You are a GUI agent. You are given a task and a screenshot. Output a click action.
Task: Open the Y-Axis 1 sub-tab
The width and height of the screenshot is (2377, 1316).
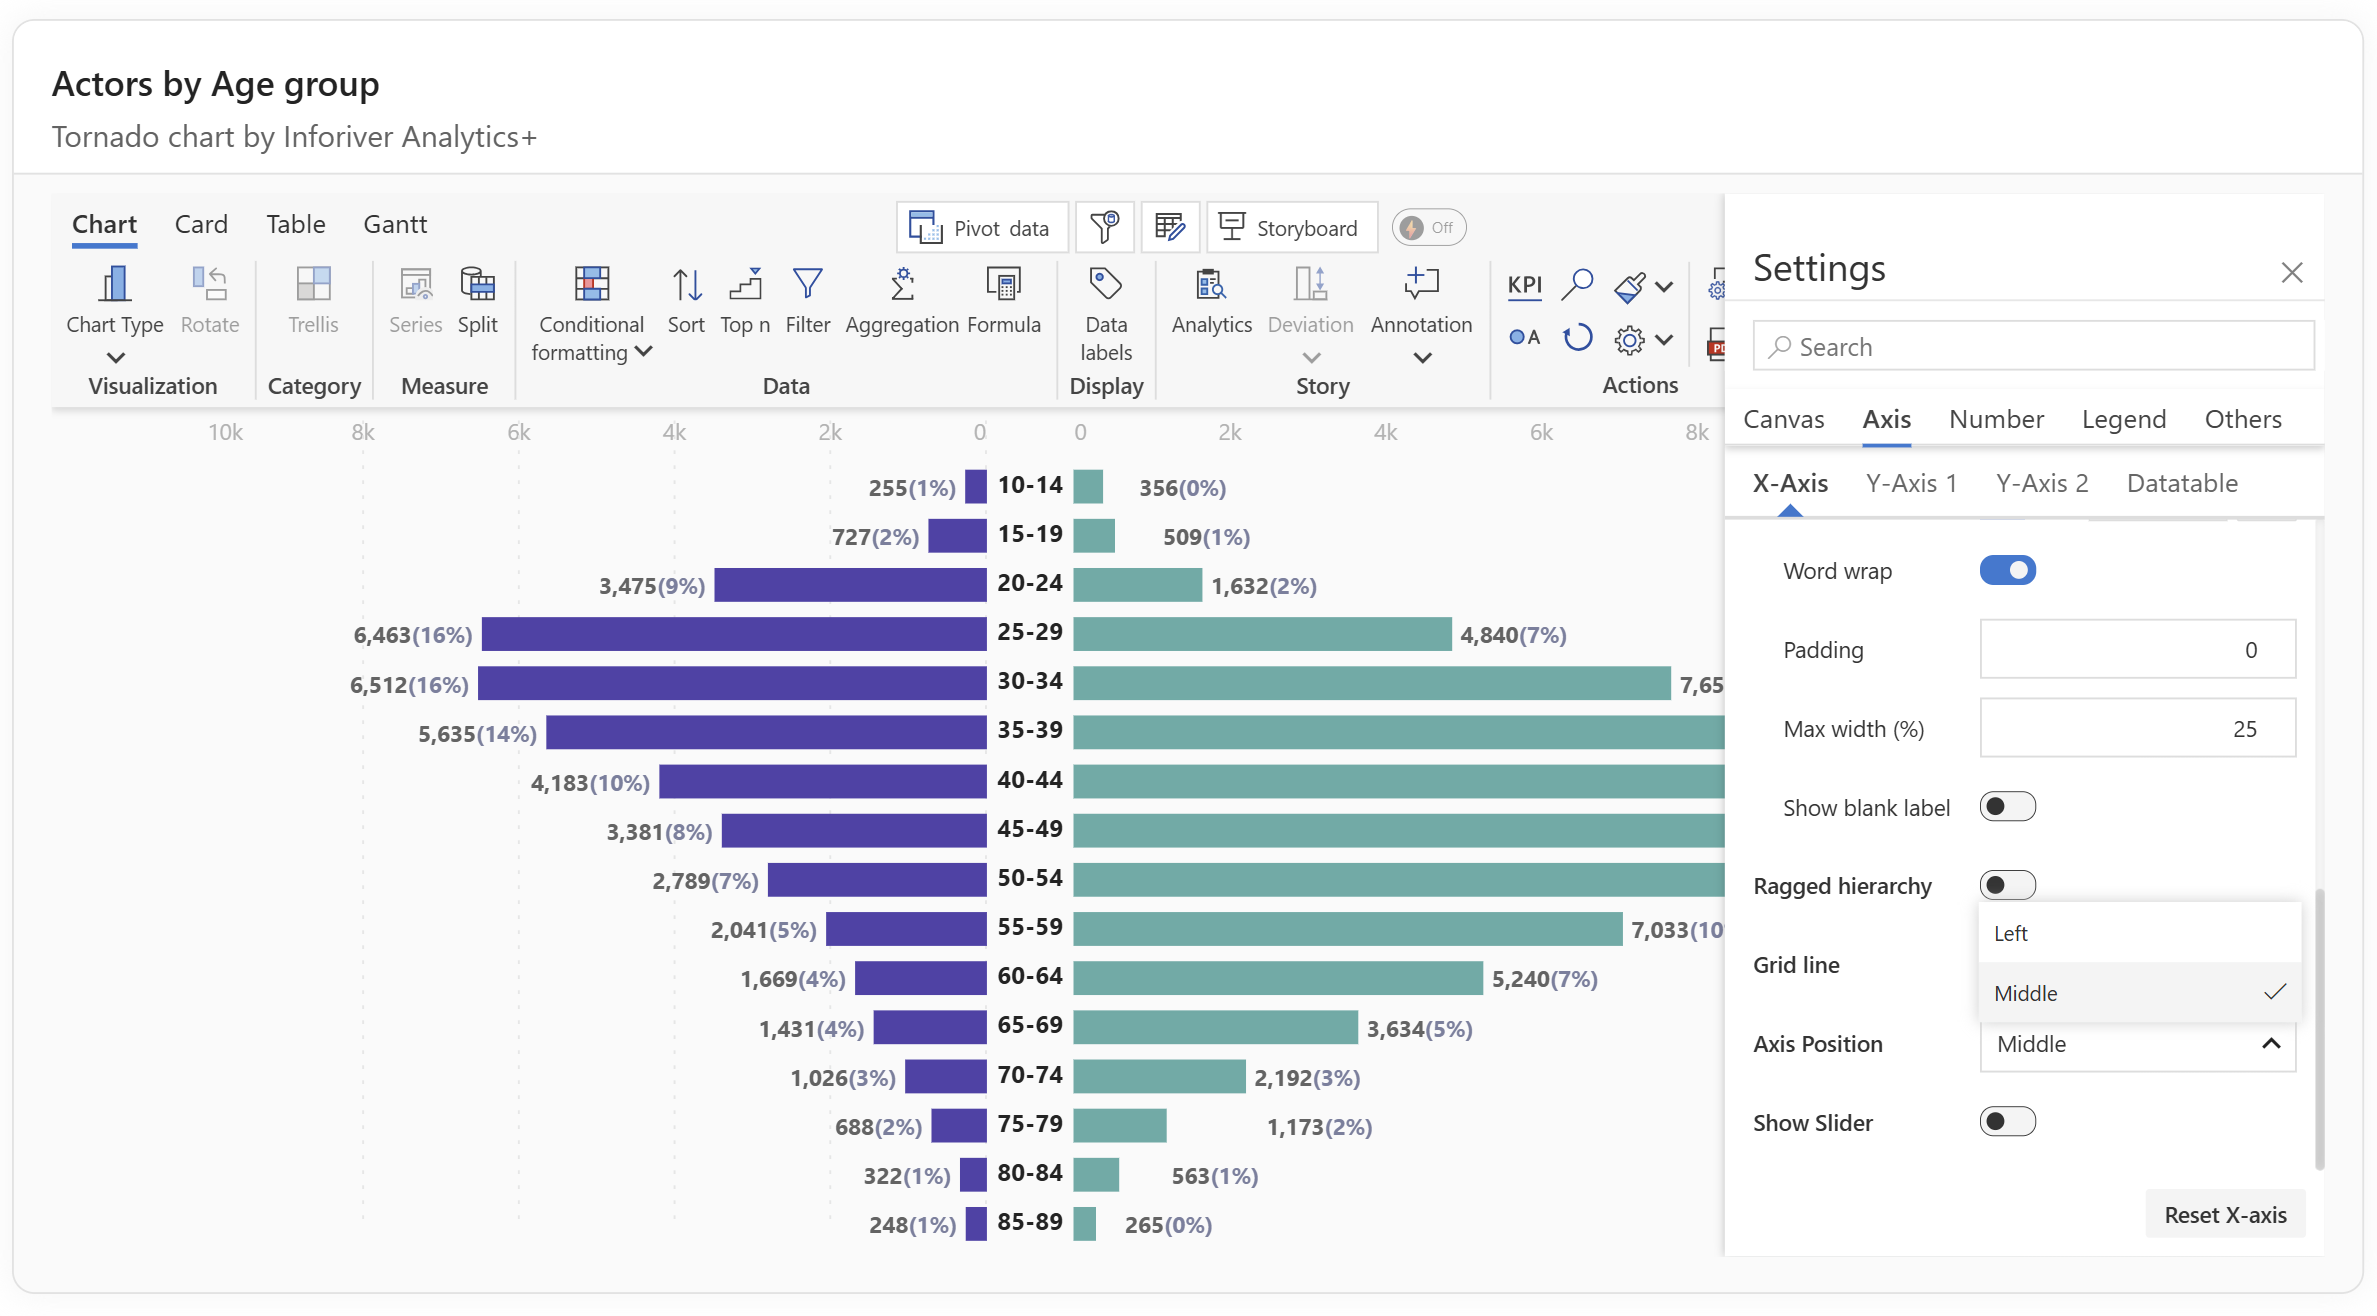(x=1911, y=484)
